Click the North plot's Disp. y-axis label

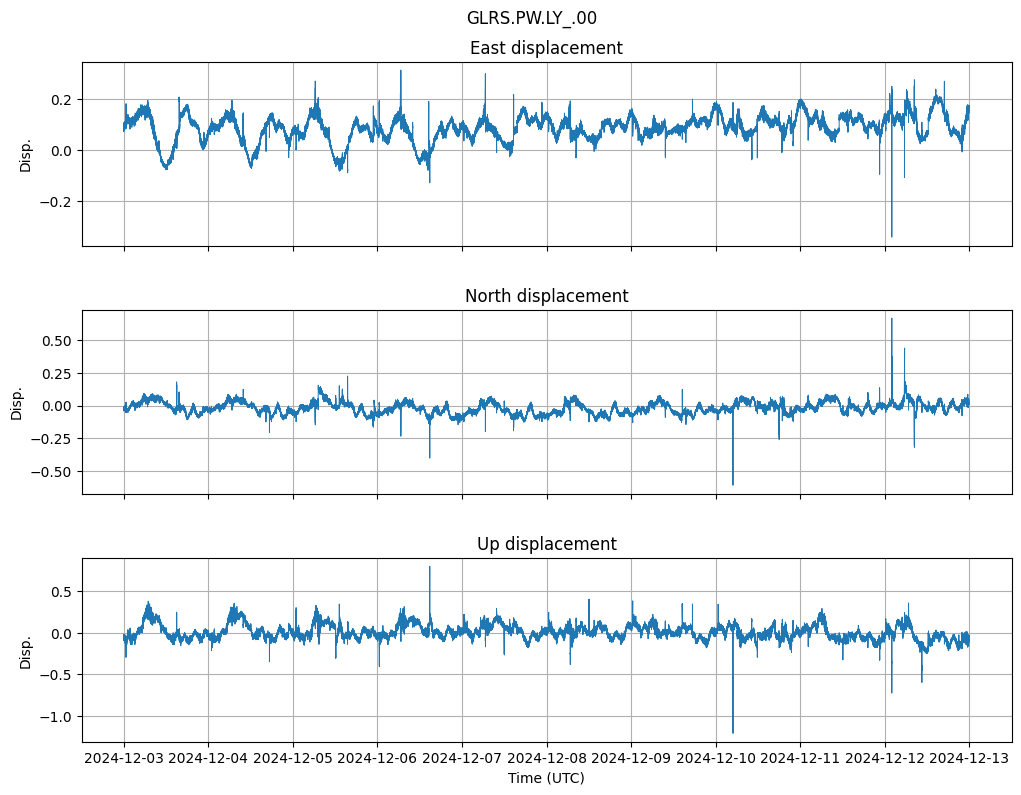tap(17, 403)
